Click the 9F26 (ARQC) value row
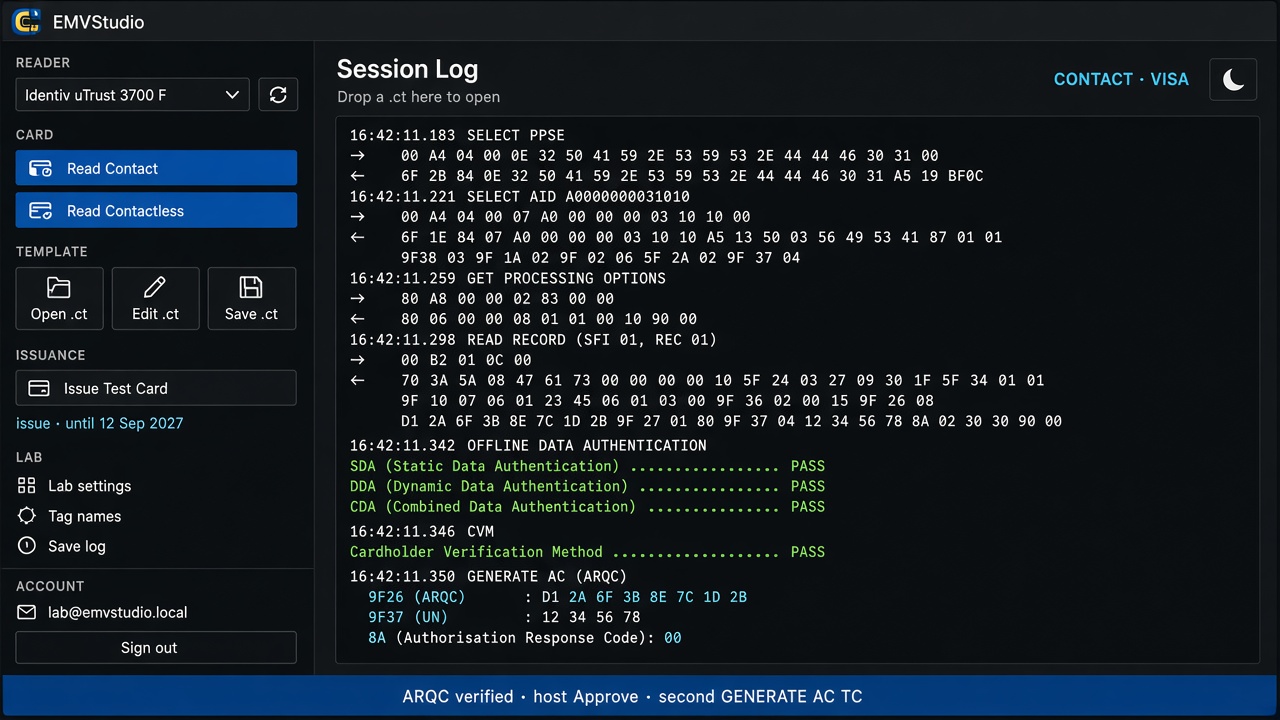Image resolution: width=1280 pixels, height=720 pixels. tap(557, 597)
